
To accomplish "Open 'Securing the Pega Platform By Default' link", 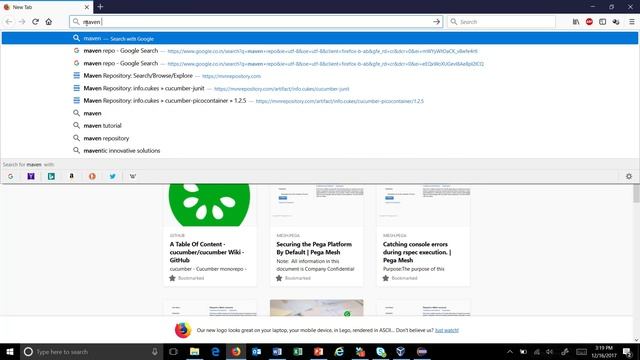I will (x=314, y=248).
